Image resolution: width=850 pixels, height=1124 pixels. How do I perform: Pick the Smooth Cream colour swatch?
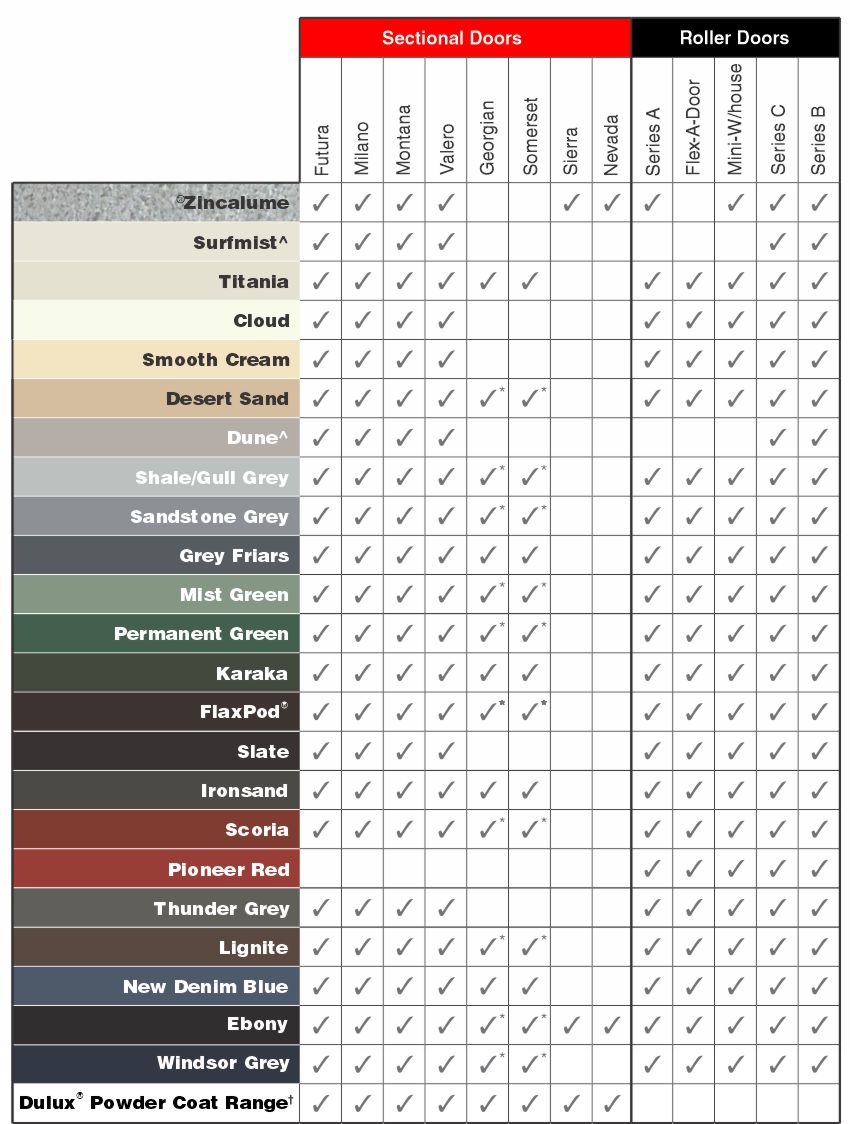(156, 359)
